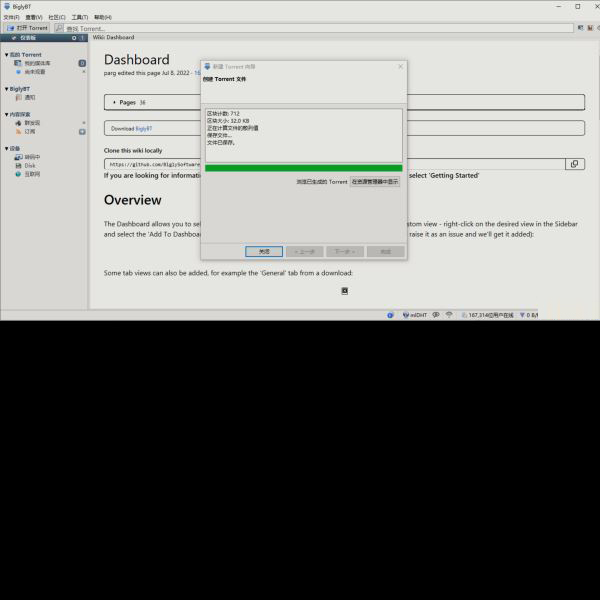Click the plus badge beside Subscriptions
Image resolution: width=600 pixels, height=600 pixels.
pyautogui.click(x=82, y=132)
